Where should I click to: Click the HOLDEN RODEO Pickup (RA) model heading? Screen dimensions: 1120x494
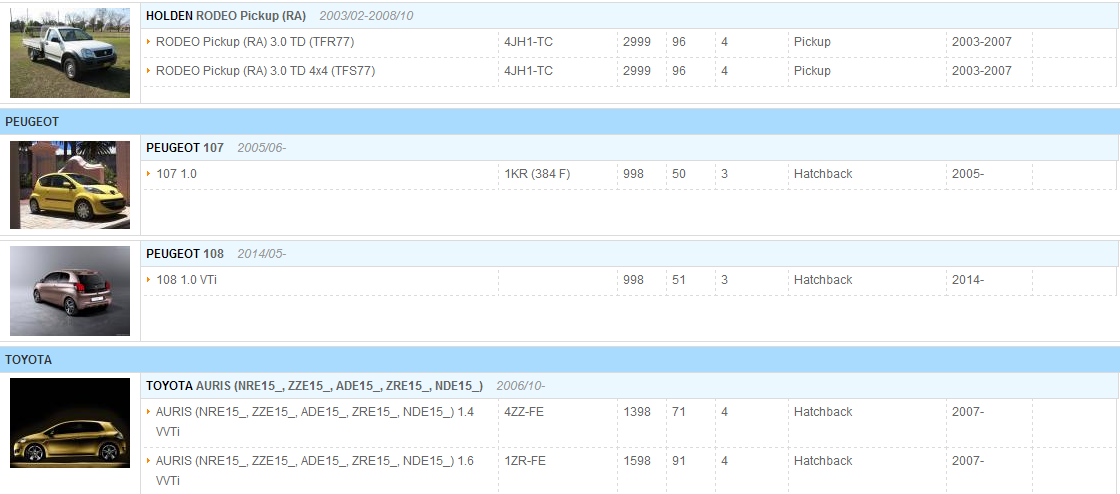tap(226, 16)
